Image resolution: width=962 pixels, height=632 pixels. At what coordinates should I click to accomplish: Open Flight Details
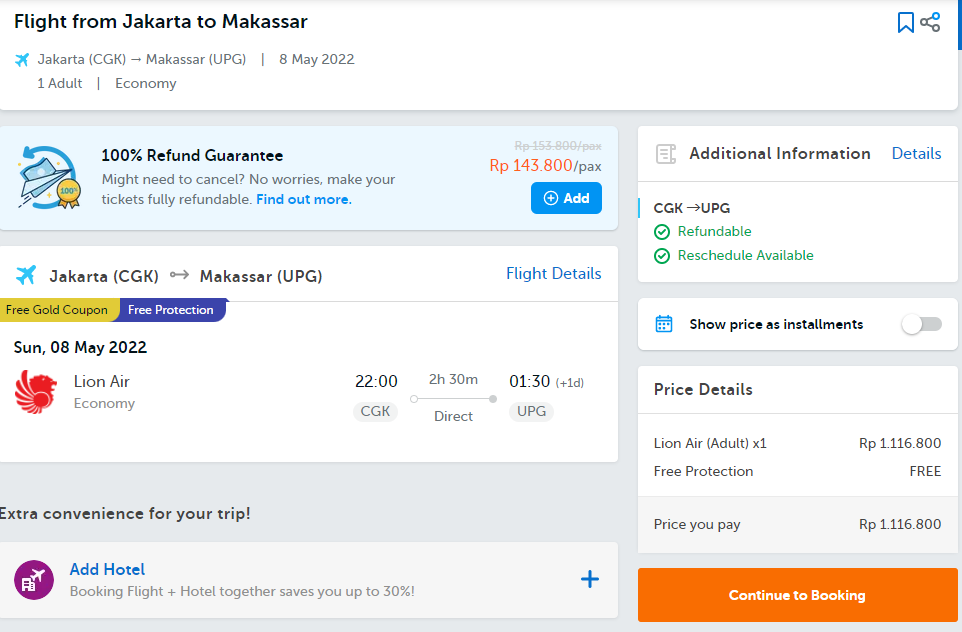[x=553, y=274]
